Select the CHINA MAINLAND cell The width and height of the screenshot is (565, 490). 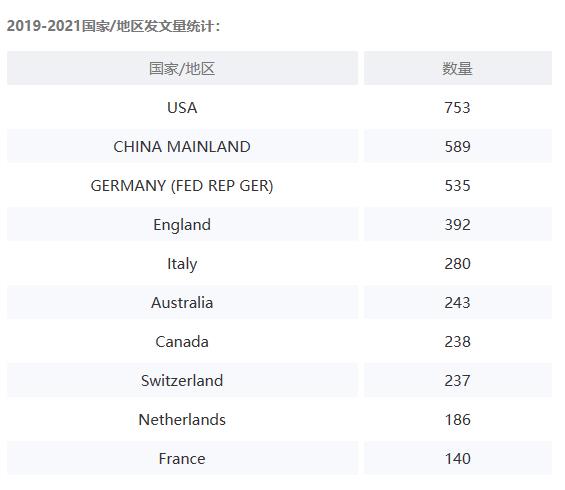(182, 146)
